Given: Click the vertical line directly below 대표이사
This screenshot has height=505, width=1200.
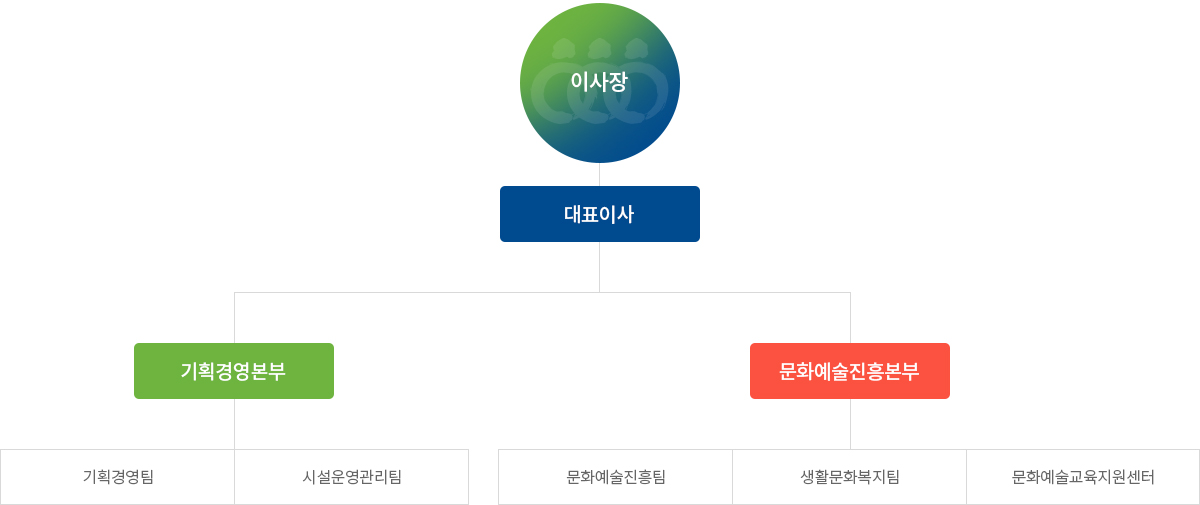Looking at the screenshot, I should click(x=600, y=267).
